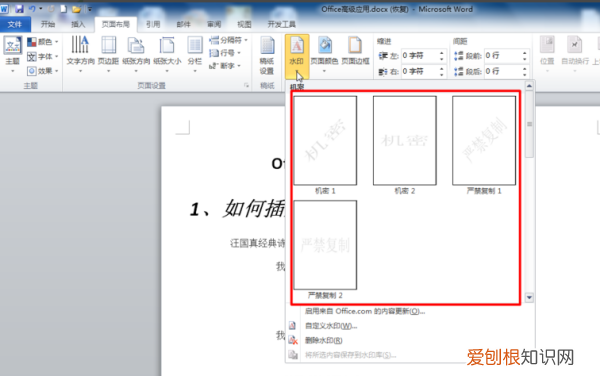600x376 pixels.
Task: Open the File (文件) tab
Action: point(15,24)
